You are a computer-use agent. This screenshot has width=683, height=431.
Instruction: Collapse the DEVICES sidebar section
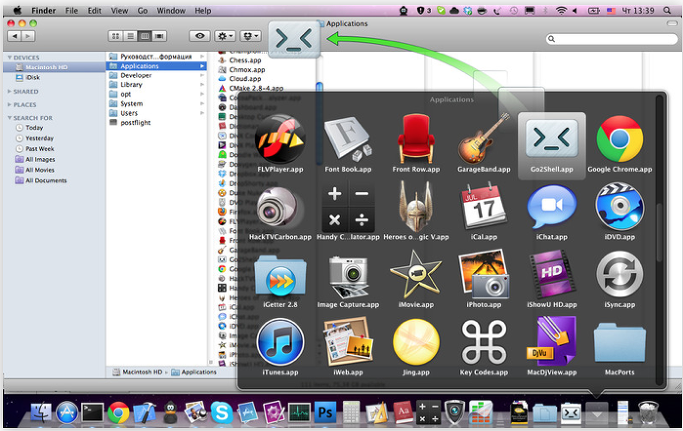[10, 58]
